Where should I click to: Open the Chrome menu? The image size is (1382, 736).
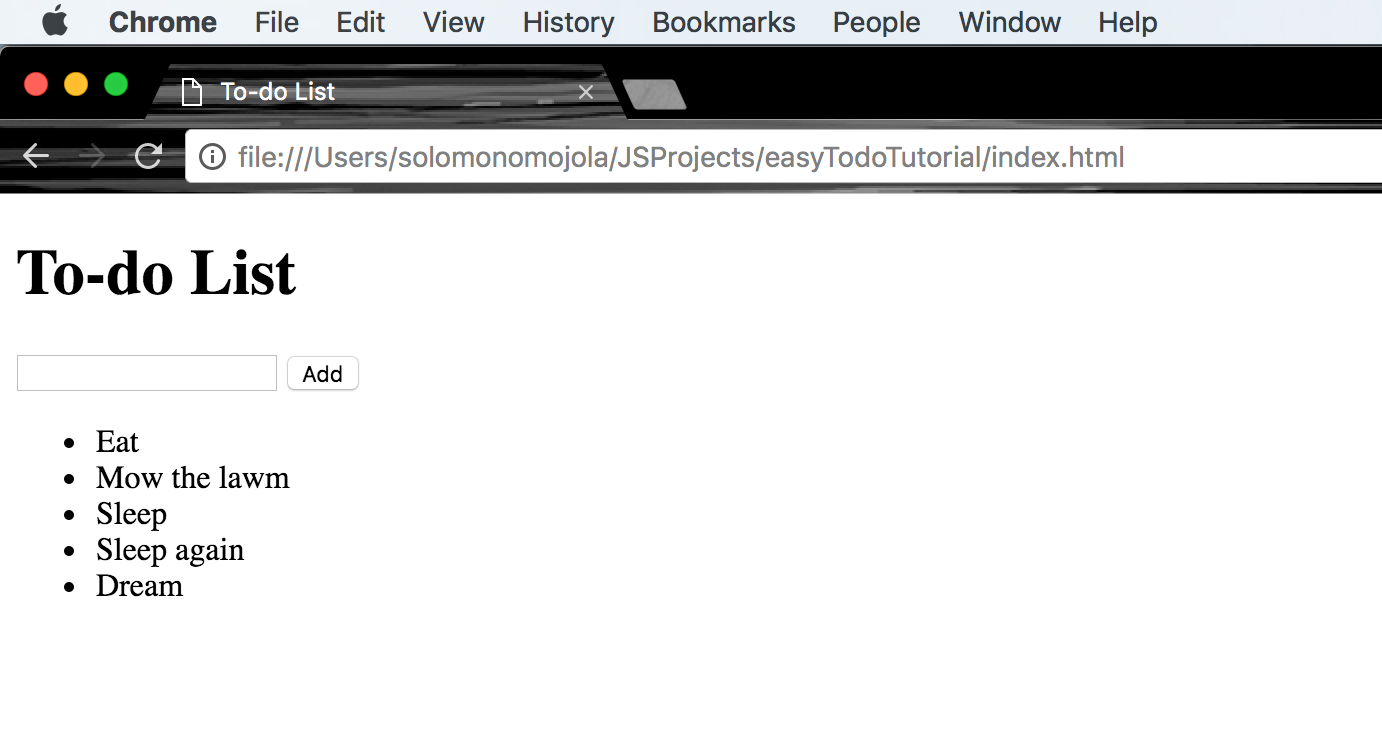point(163,22)
